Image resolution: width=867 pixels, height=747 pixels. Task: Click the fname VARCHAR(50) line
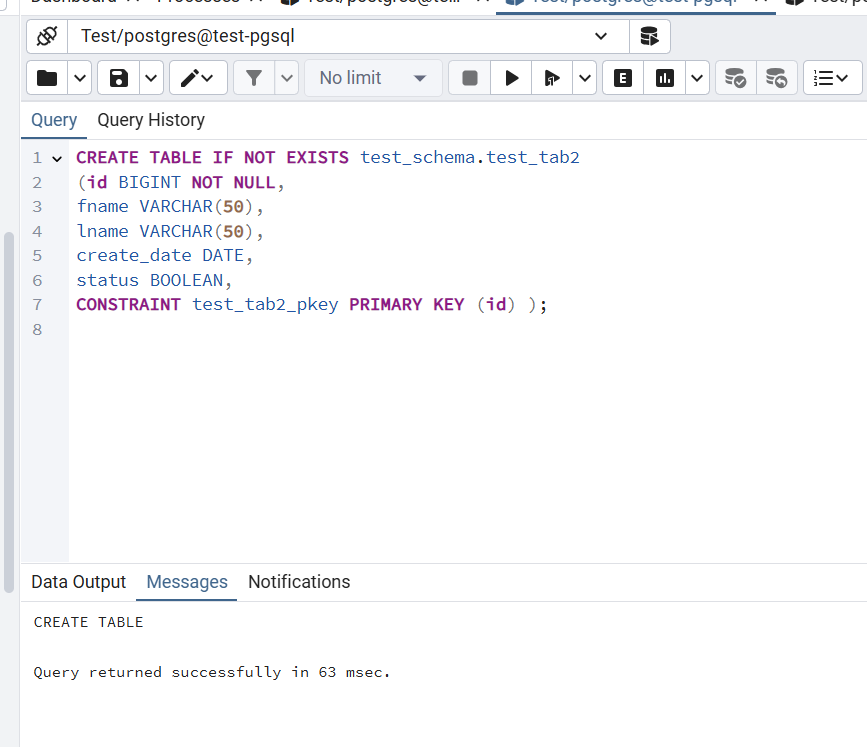click(x=170, y=207)
